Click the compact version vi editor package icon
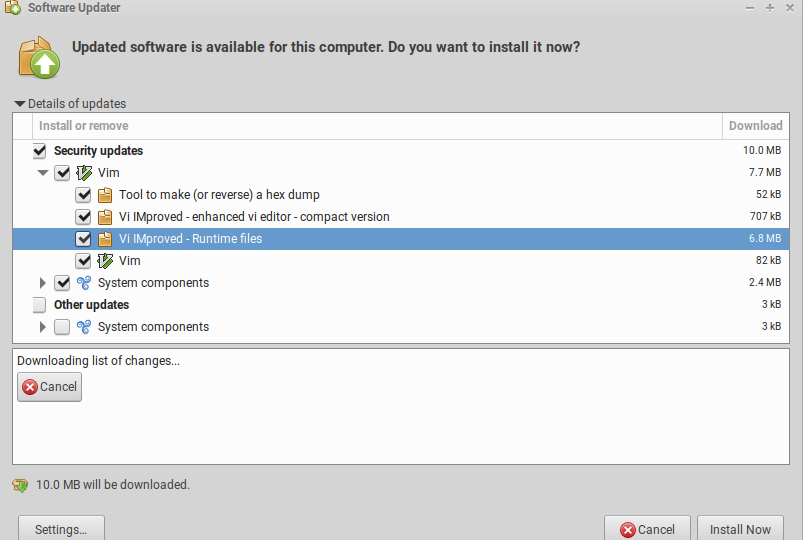The height and width of the screenshot is (540, 803). click(x=105, y=217)
